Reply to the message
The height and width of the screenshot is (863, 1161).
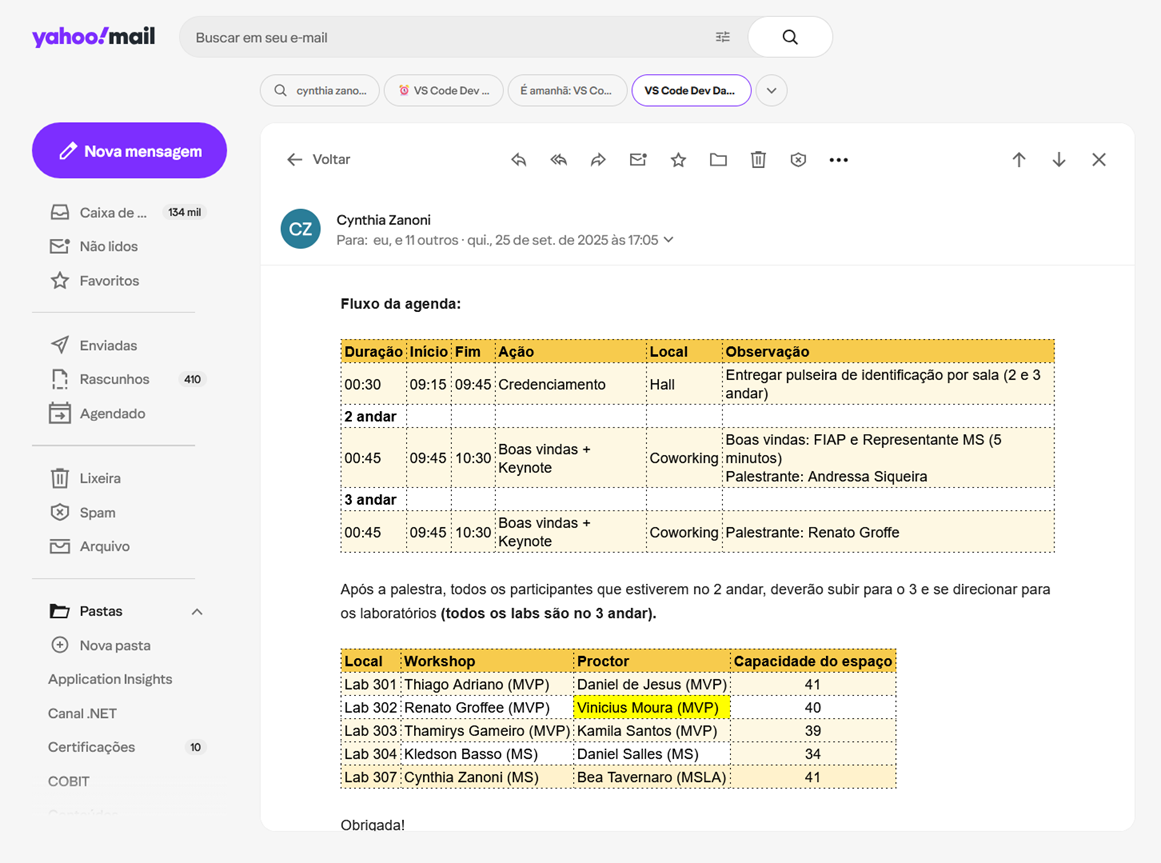tap(519, 160)
